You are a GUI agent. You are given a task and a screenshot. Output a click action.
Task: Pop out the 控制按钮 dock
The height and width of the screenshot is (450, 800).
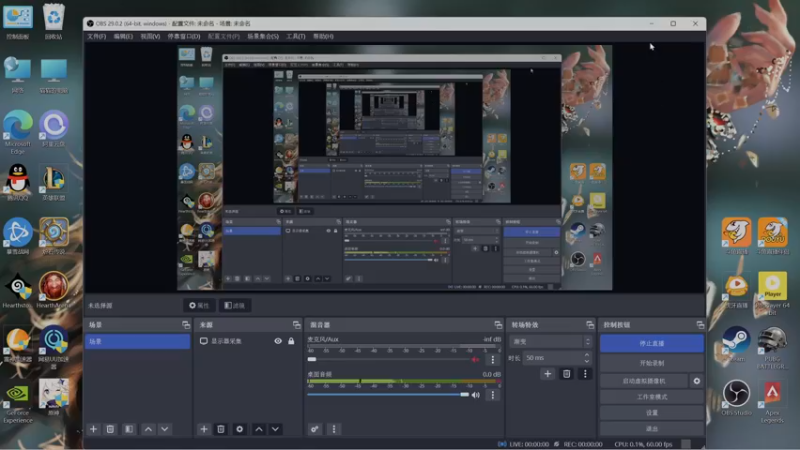coord(700,325)
